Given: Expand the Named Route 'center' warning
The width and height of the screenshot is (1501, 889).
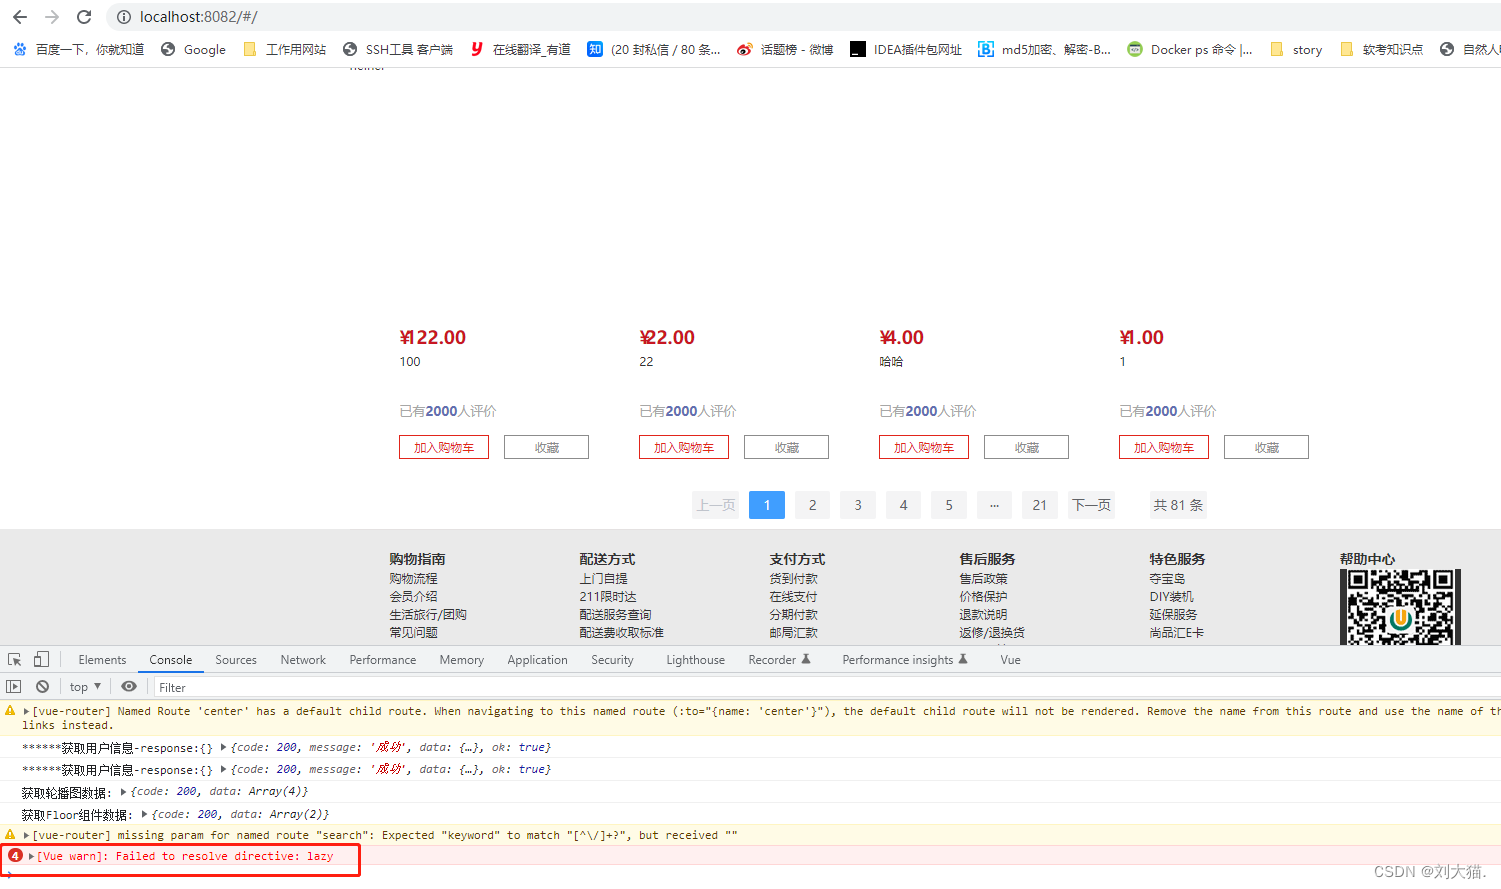Looking at the screenshot, I should click(x=27, y=712).
